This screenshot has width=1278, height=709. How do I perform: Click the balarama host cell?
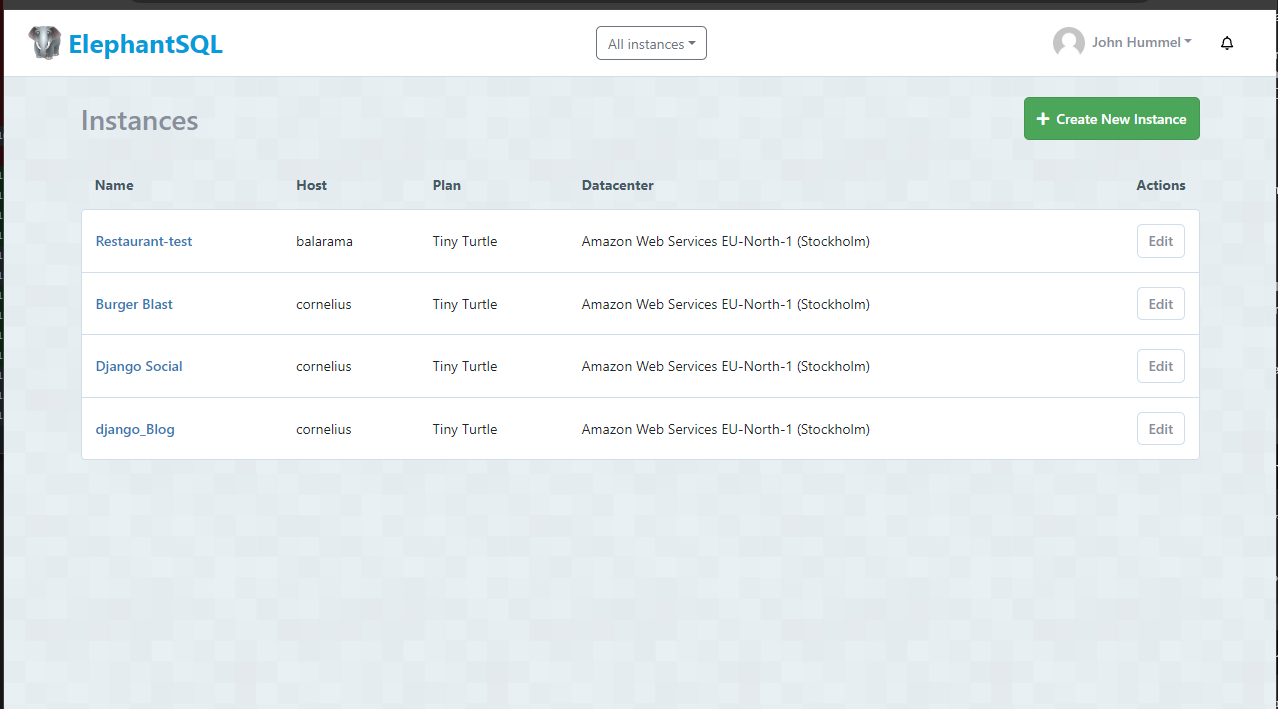324,241
